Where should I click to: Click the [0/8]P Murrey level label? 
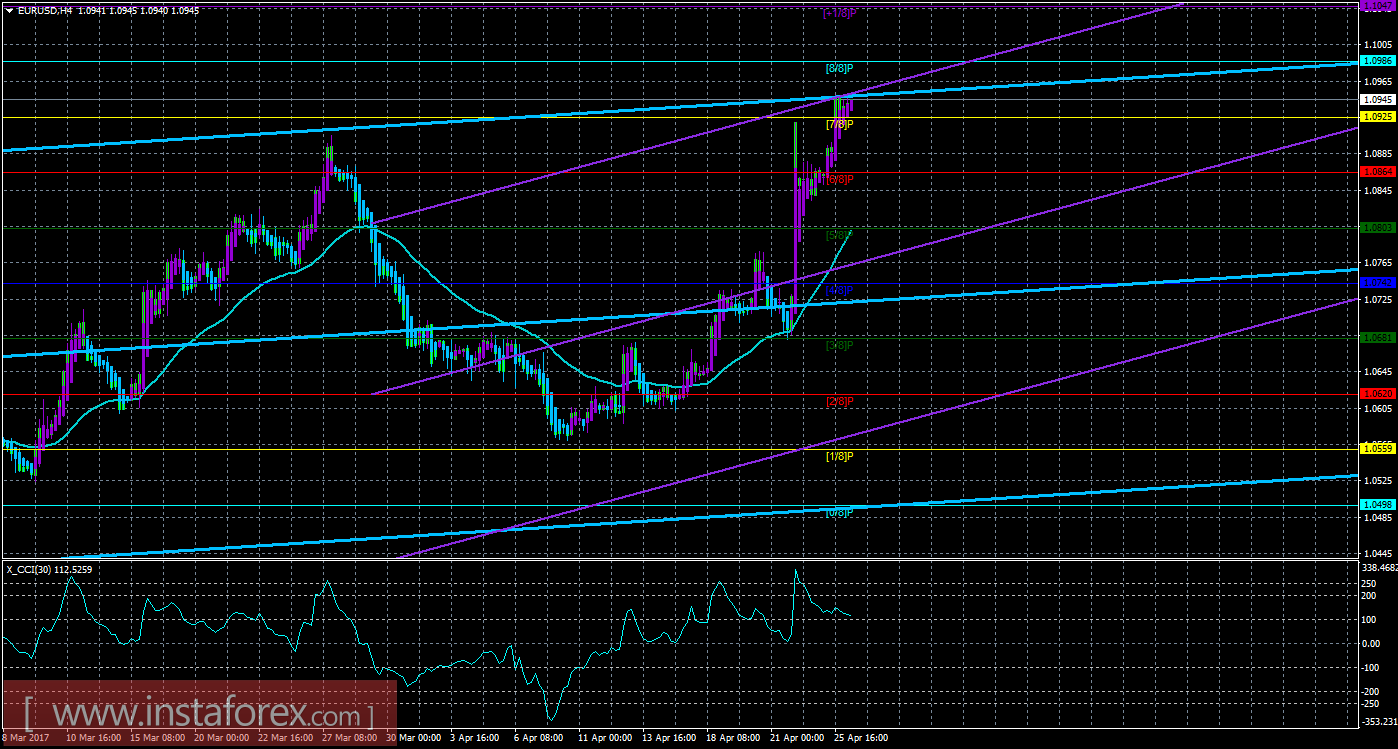[x=839, y=512]
